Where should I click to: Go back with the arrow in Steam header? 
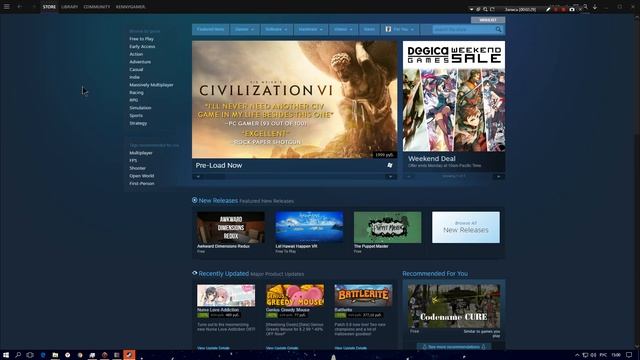19,7
